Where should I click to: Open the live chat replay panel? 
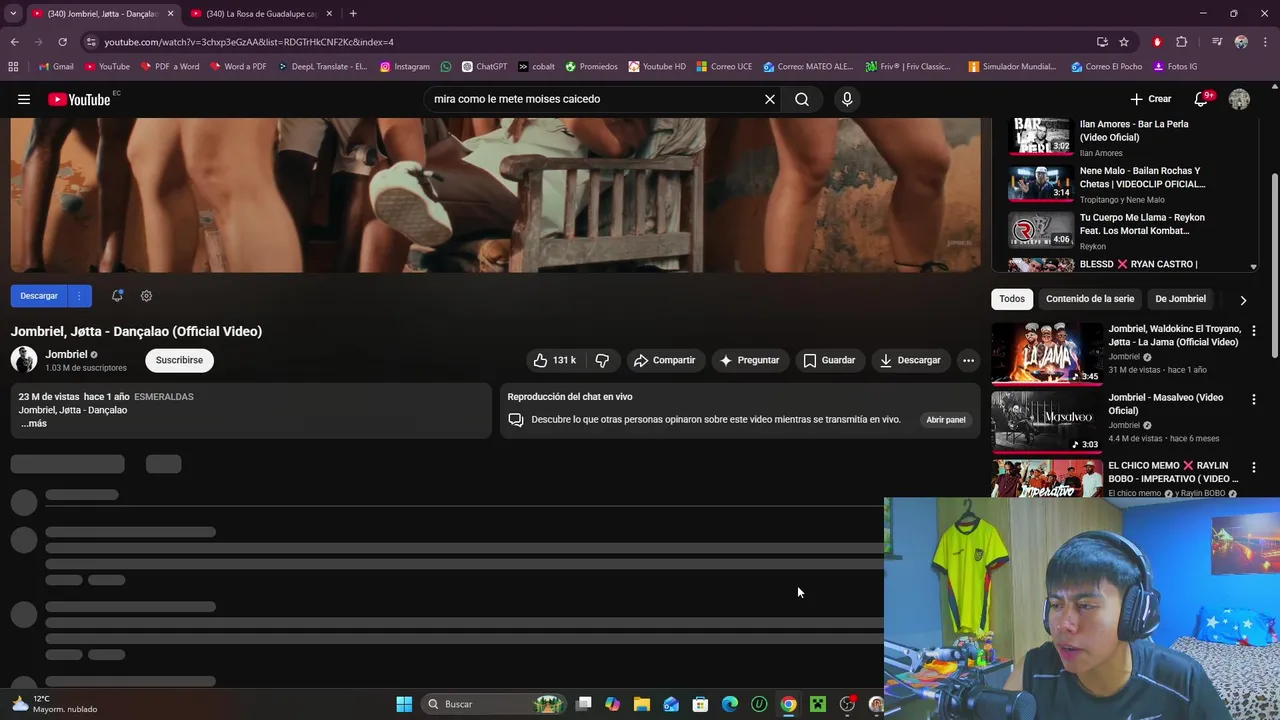click(945, 420)
